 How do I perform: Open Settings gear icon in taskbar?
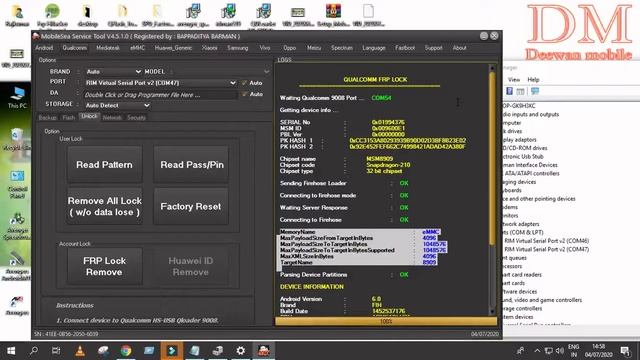[241, 351]
